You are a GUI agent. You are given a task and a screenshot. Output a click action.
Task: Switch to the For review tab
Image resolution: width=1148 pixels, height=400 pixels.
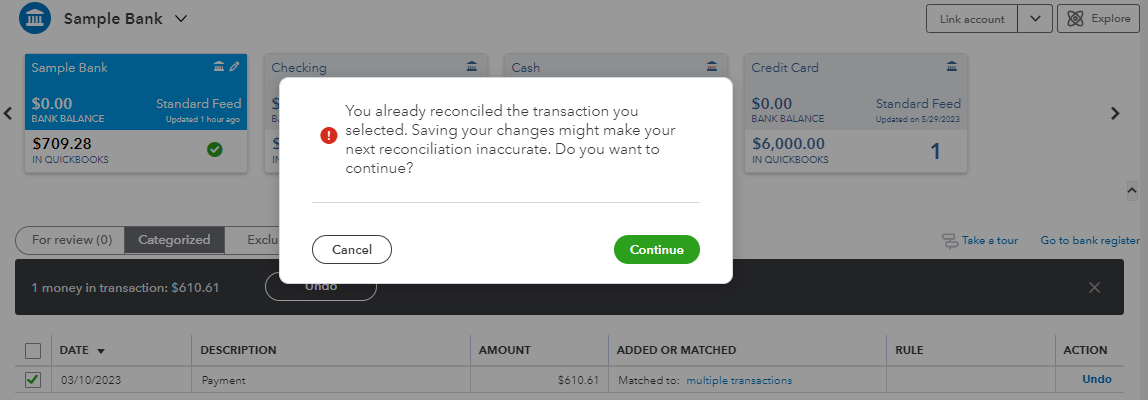click(72, 240)
